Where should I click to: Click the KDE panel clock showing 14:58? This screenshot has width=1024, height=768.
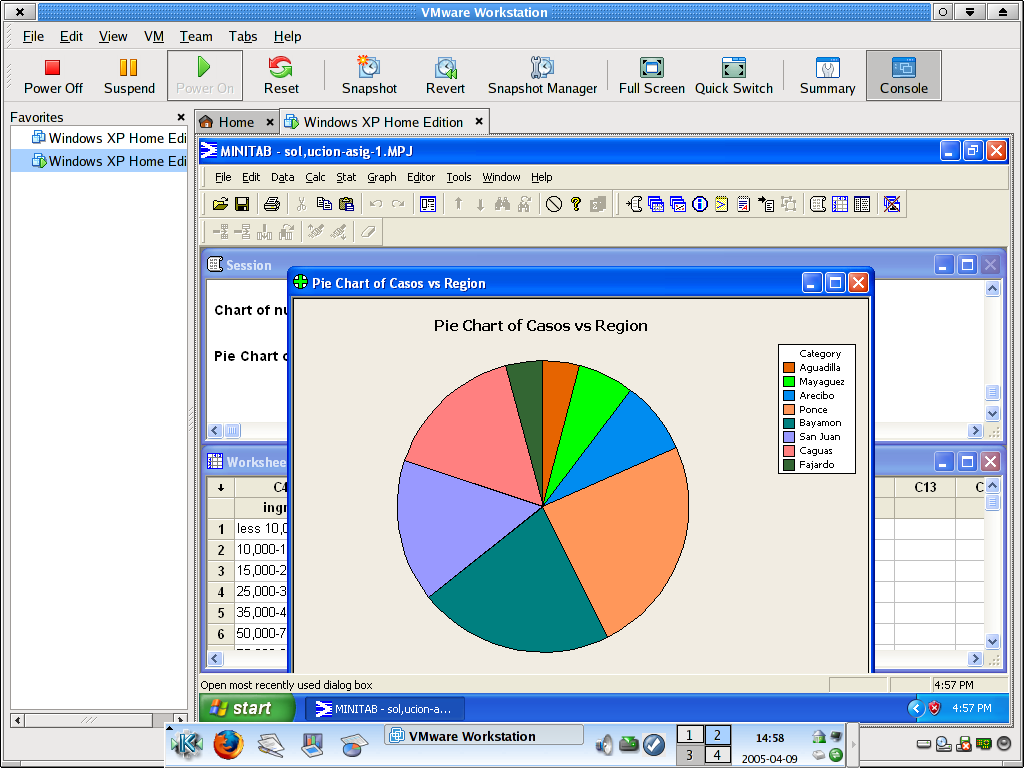(x=770, y=738)
